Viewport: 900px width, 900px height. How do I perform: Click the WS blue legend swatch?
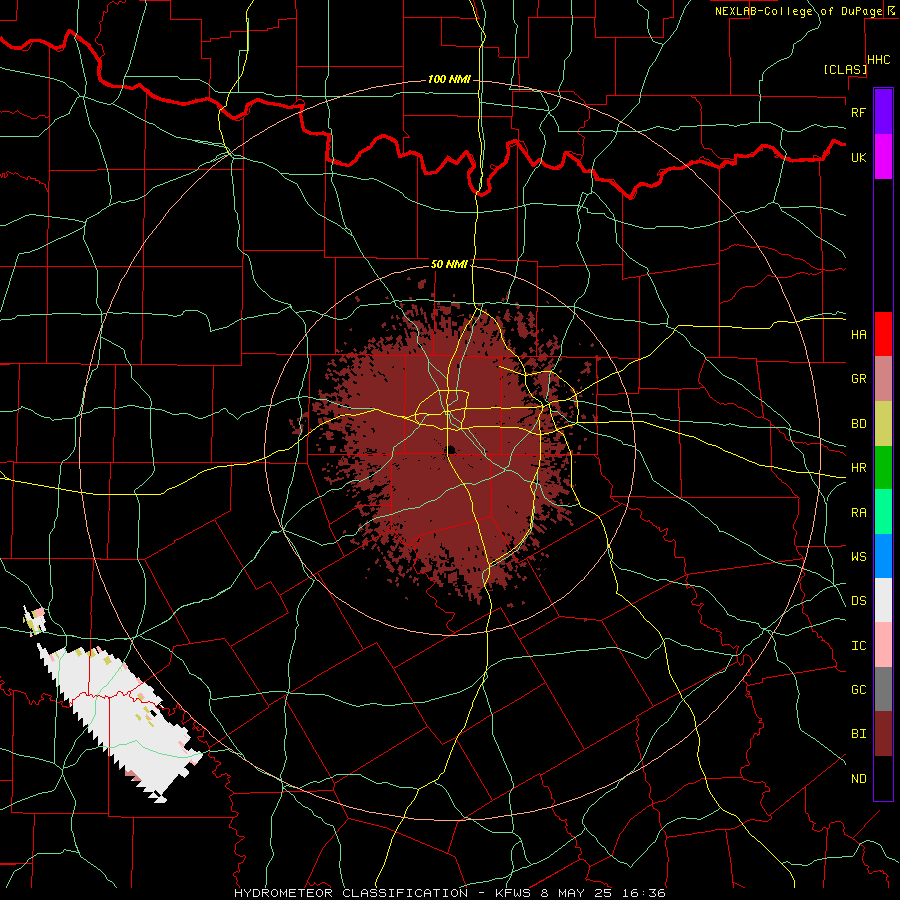pos(883,556)
